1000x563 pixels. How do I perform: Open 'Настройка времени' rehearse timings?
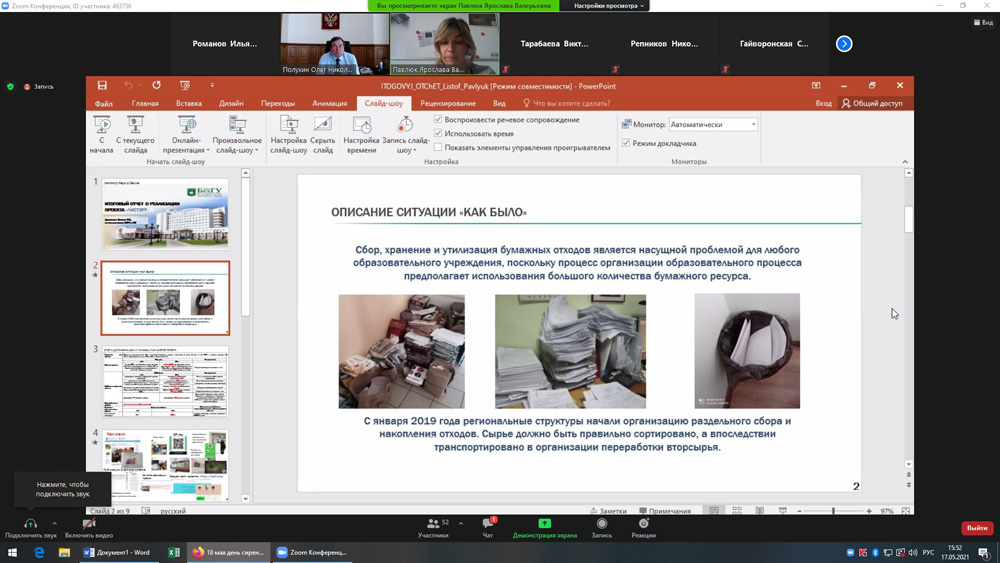click(x=362, y=125)
